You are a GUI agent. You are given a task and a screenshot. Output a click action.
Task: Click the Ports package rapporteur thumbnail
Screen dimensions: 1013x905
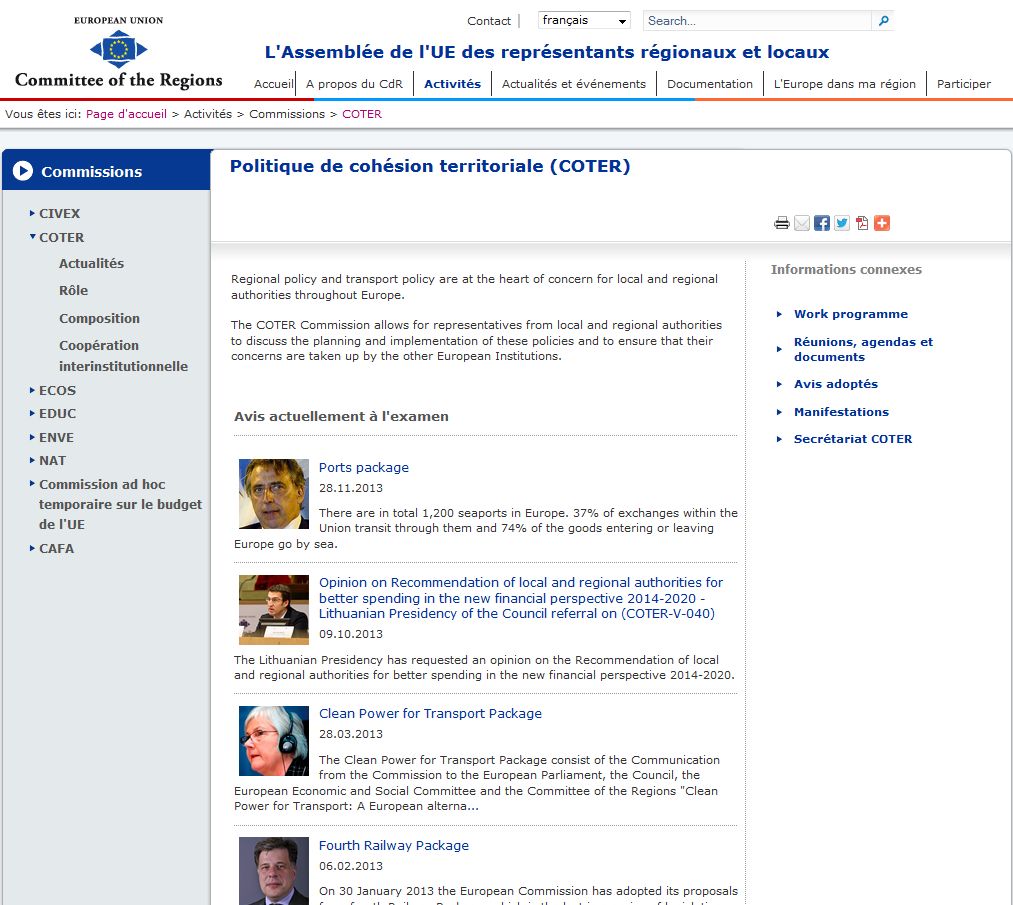(274, 494)
